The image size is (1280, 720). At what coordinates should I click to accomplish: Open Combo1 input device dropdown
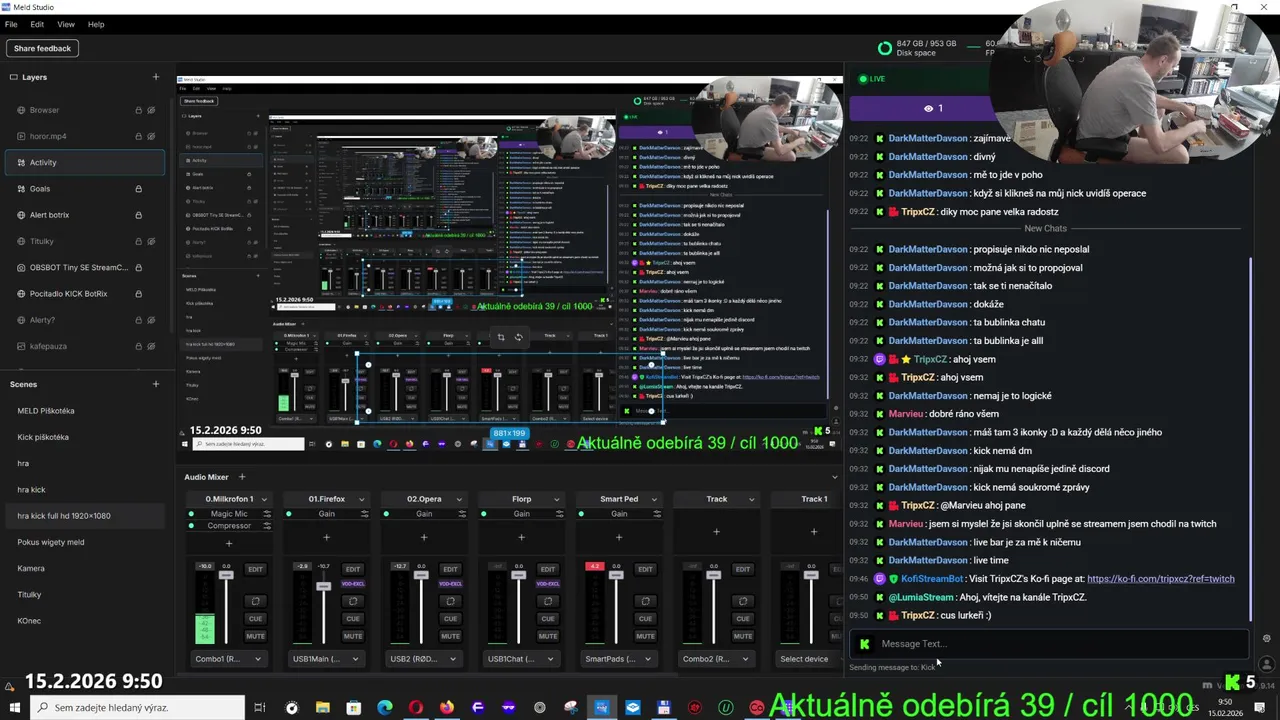point(229,659)
